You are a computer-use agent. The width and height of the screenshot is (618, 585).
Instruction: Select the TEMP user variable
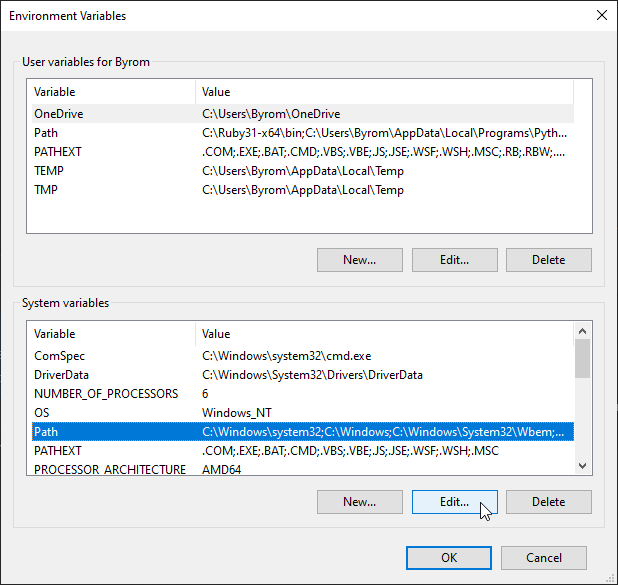303,171
